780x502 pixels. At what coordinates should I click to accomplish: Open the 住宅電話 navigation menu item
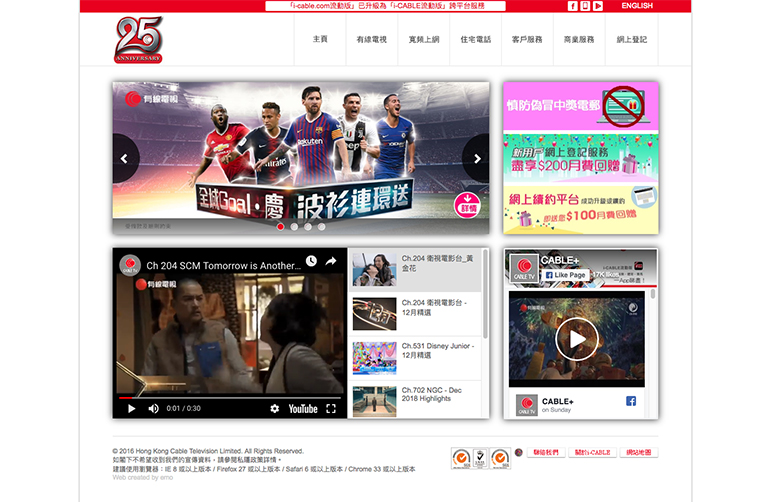[x=476, y=39]
